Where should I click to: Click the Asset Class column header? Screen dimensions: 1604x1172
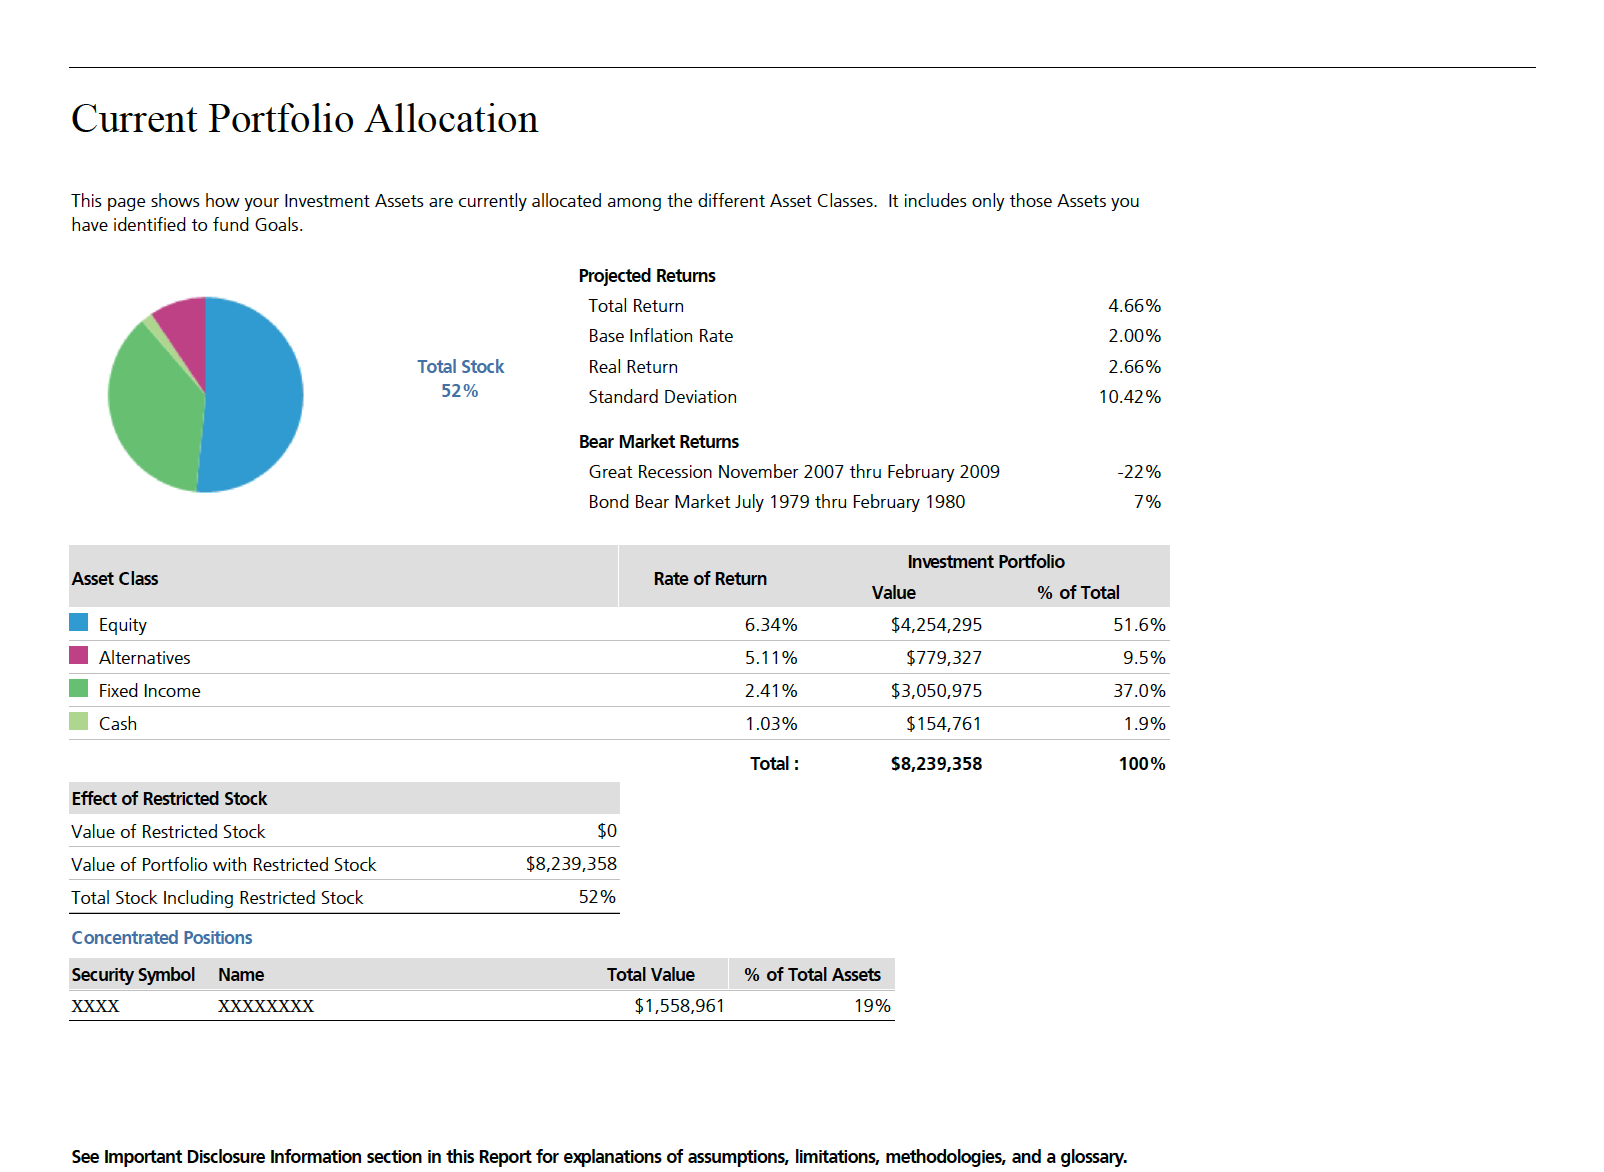115,579
